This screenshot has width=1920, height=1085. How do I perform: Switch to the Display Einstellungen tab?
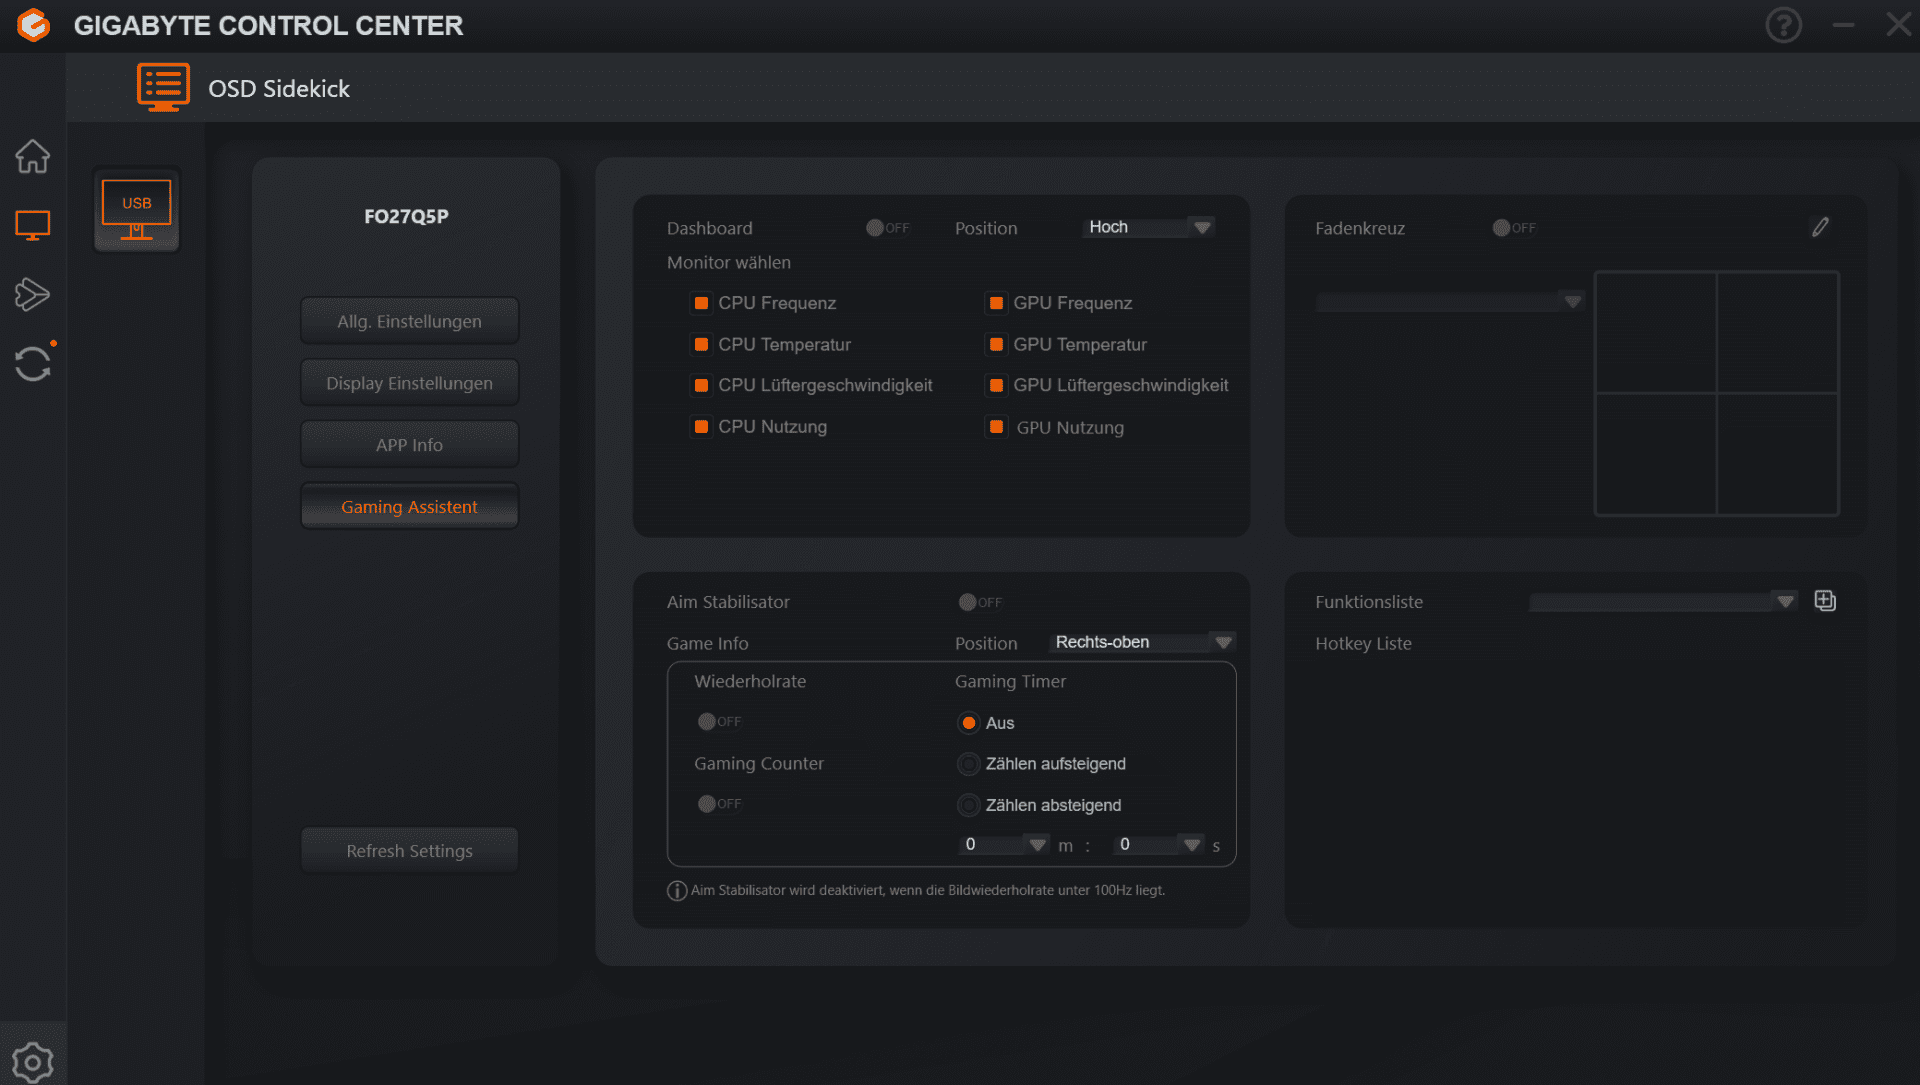[x=409, y=383]
